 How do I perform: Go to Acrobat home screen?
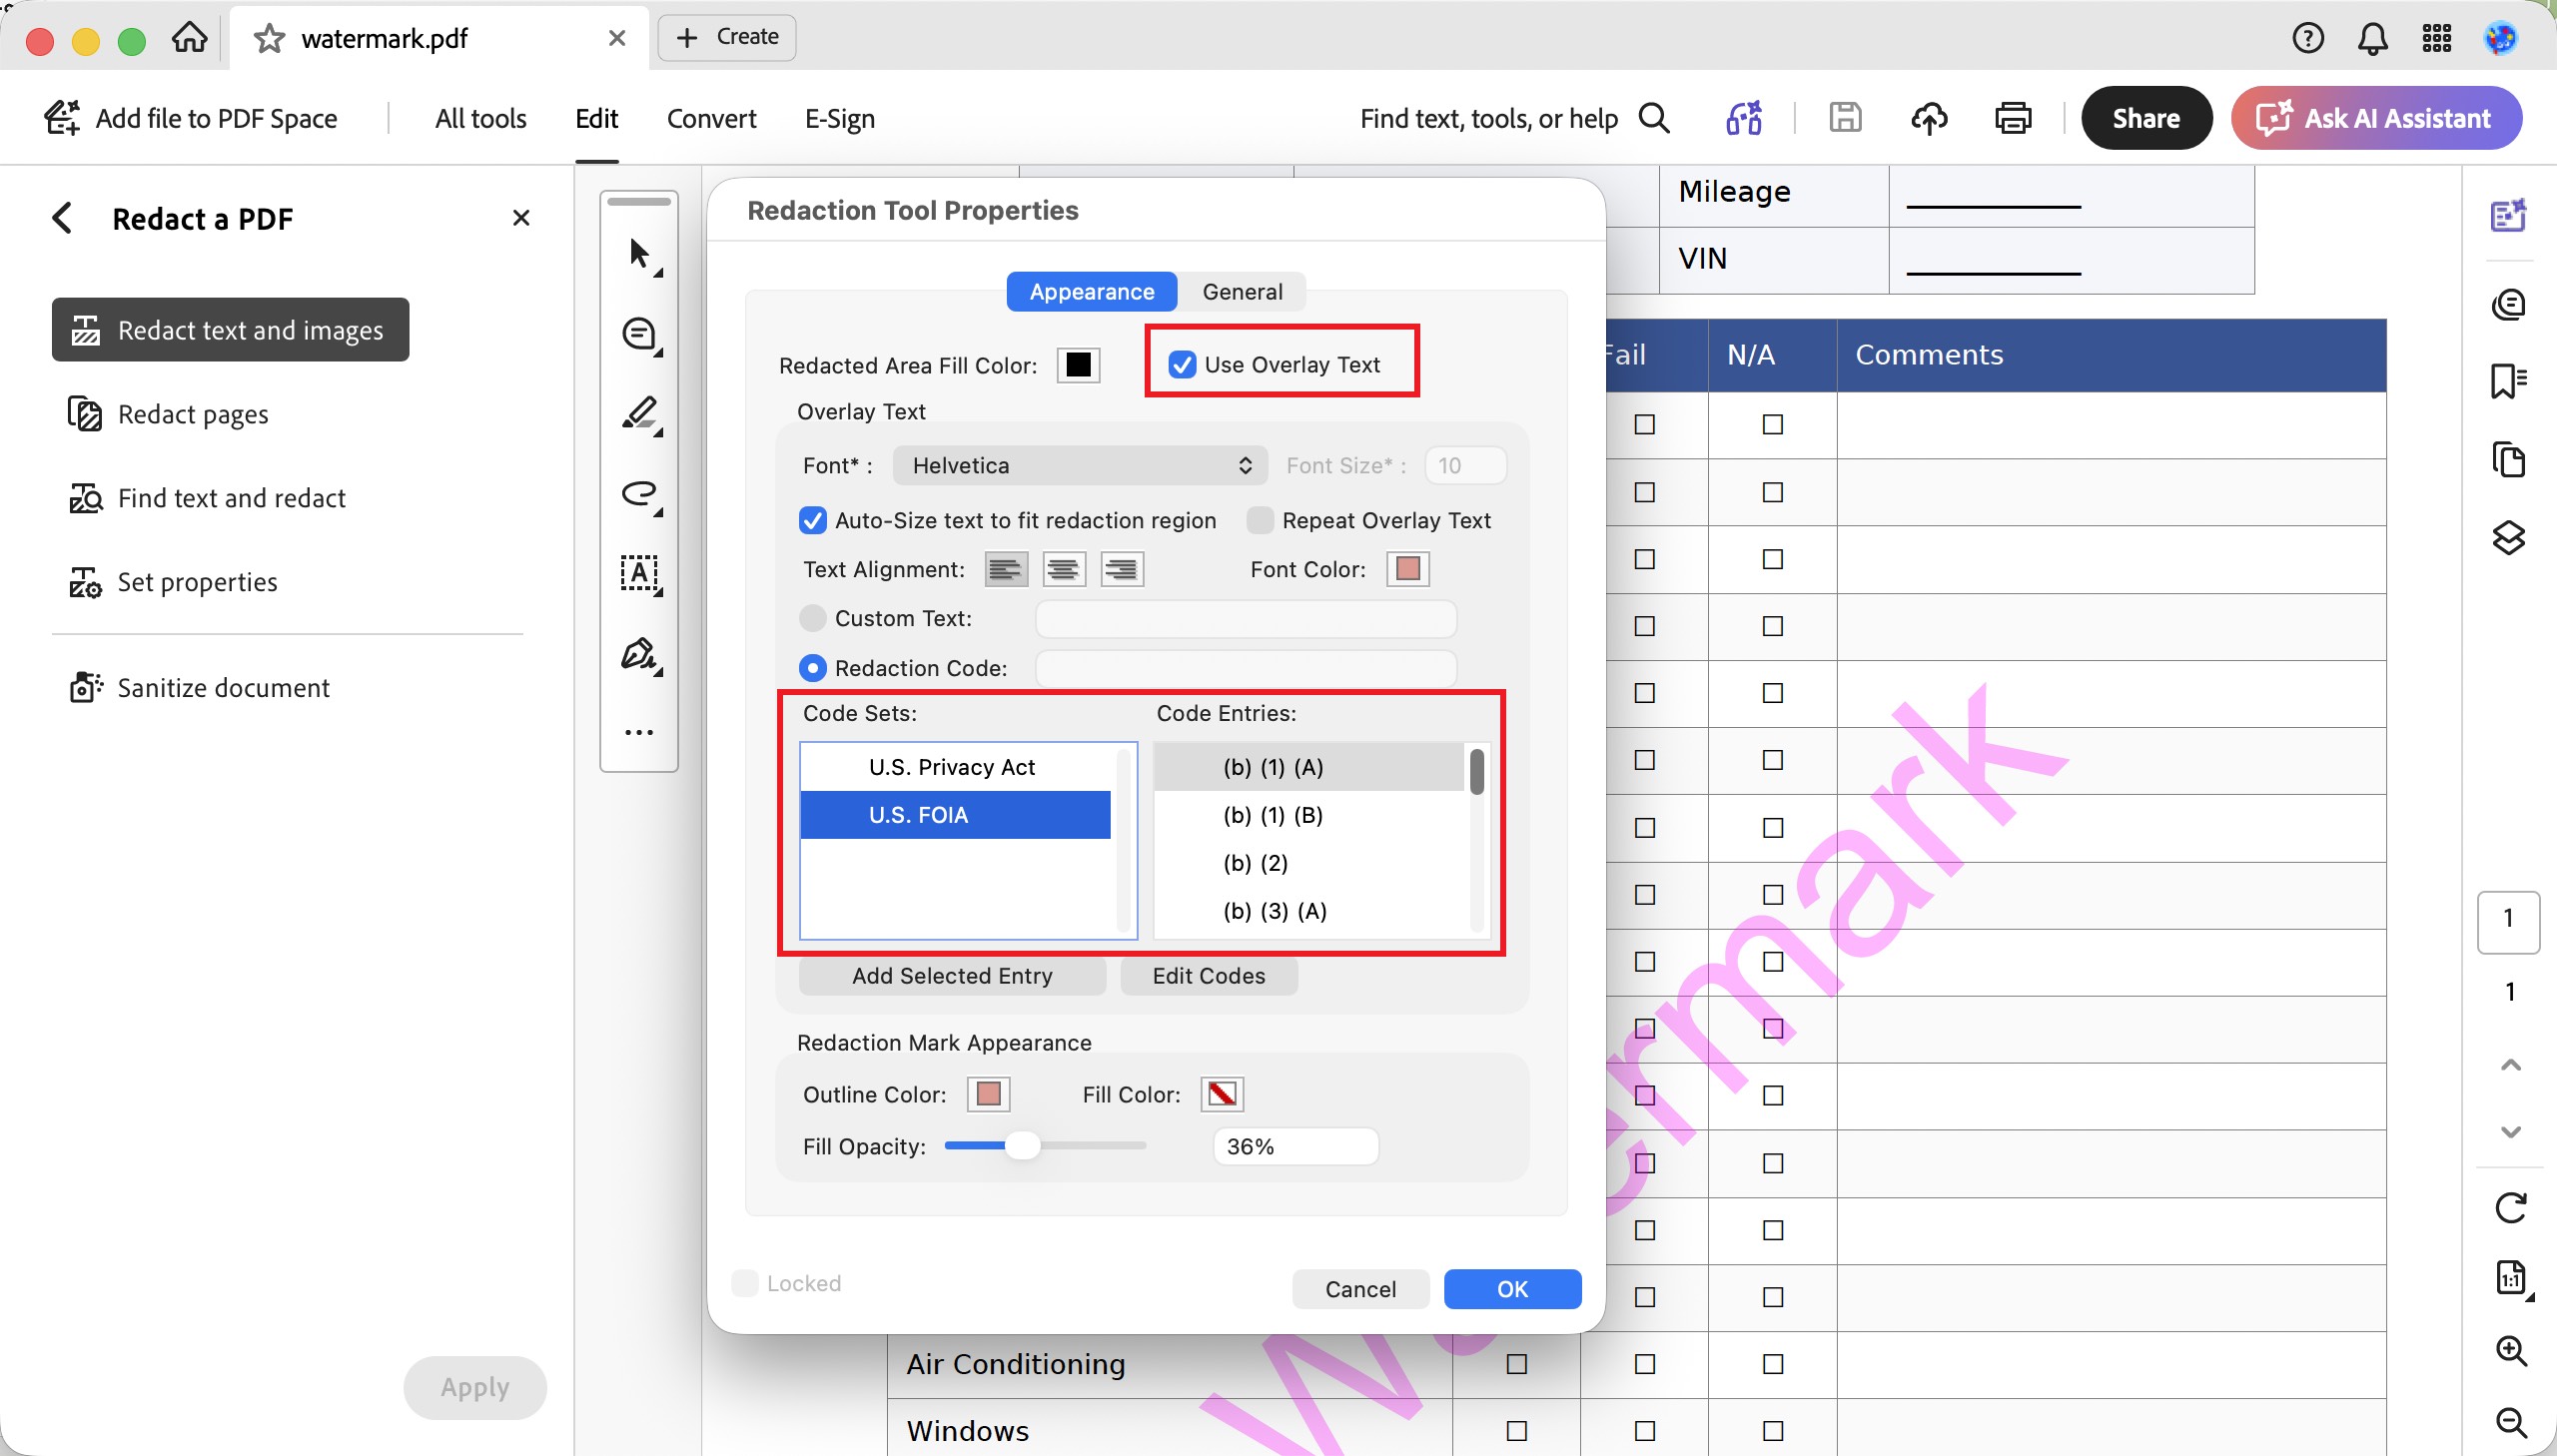click(189, 38)
